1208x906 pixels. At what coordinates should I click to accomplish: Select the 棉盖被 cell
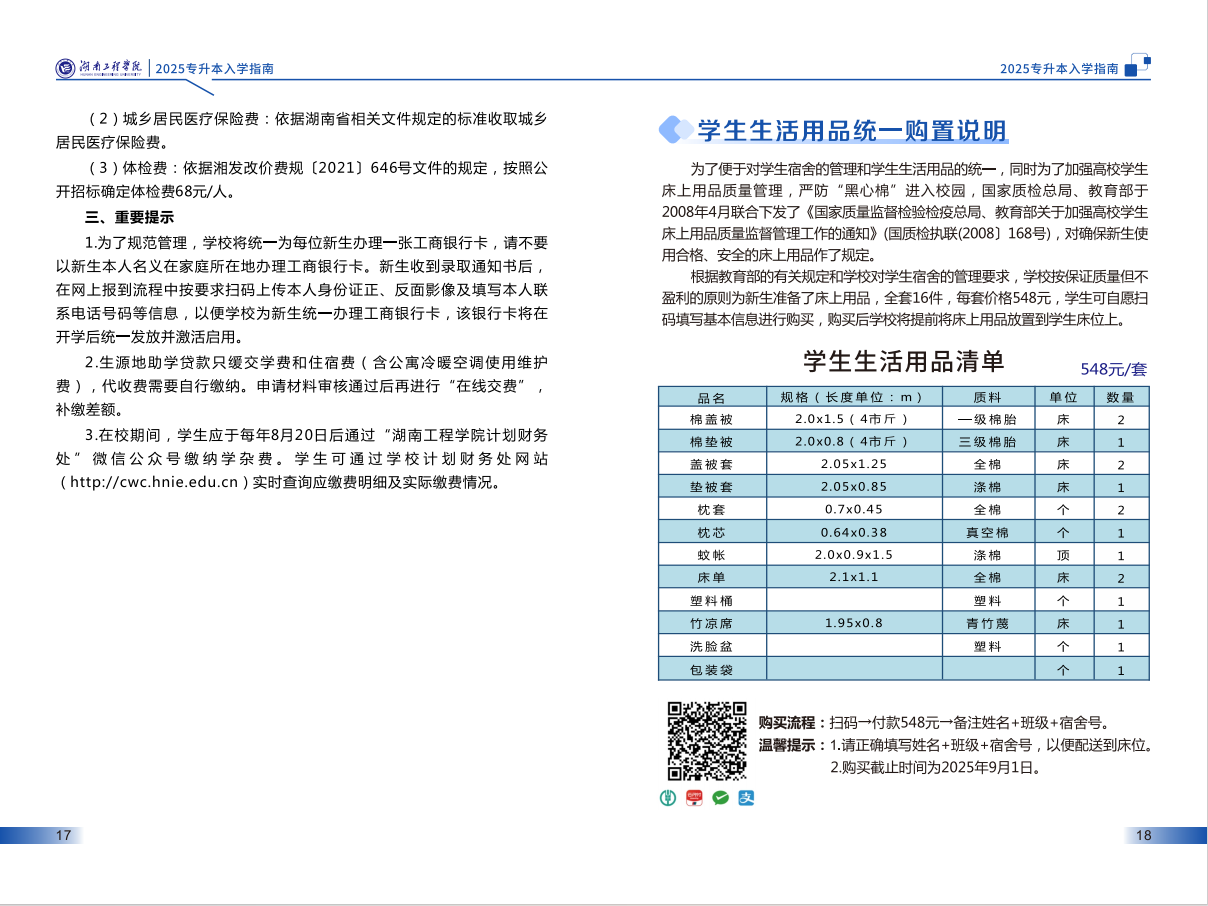coord(712,419)
